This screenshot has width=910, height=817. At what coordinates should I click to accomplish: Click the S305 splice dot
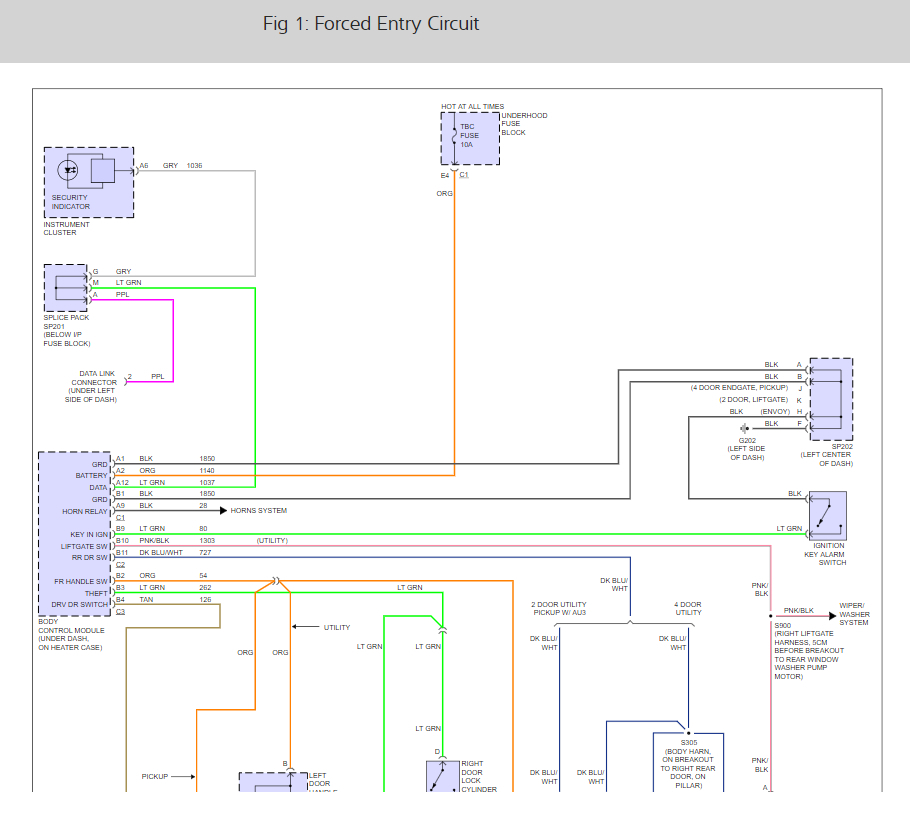coord(688,733)
